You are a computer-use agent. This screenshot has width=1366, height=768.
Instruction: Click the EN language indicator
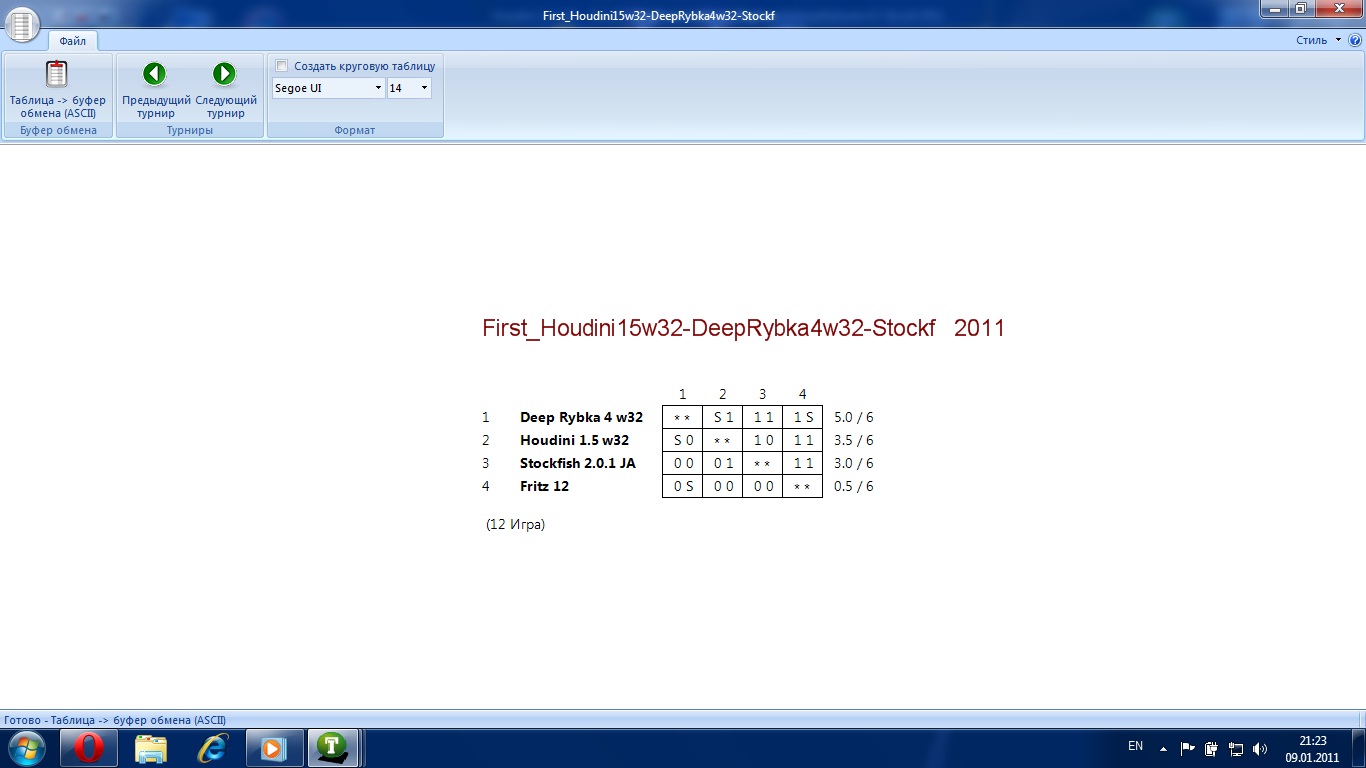tap(1135, 746)
